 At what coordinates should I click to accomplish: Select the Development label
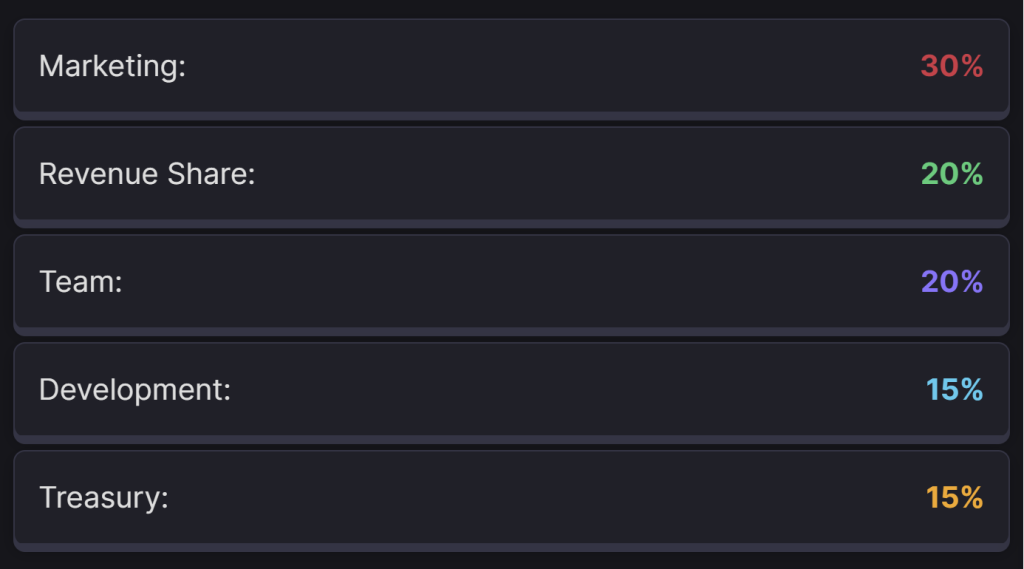[x=135, y=390]
